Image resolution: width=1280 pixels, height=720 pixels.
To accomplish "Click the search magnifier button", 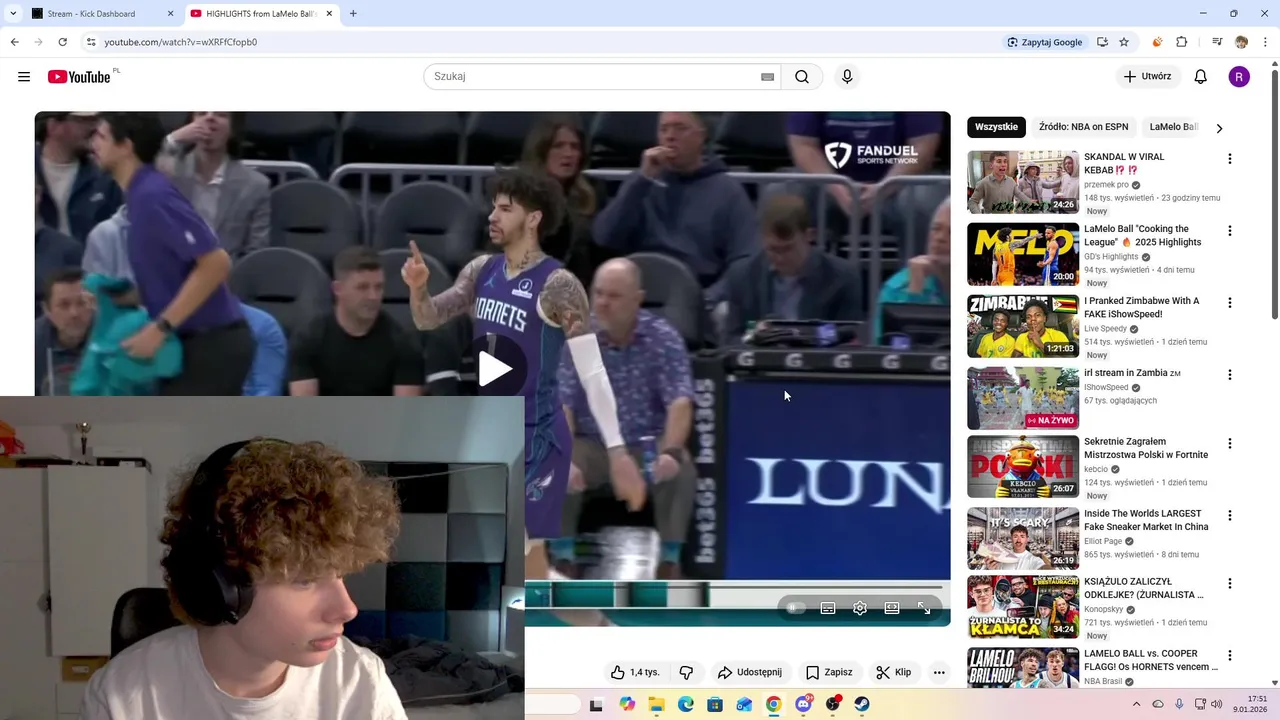I will pos(802,77).
